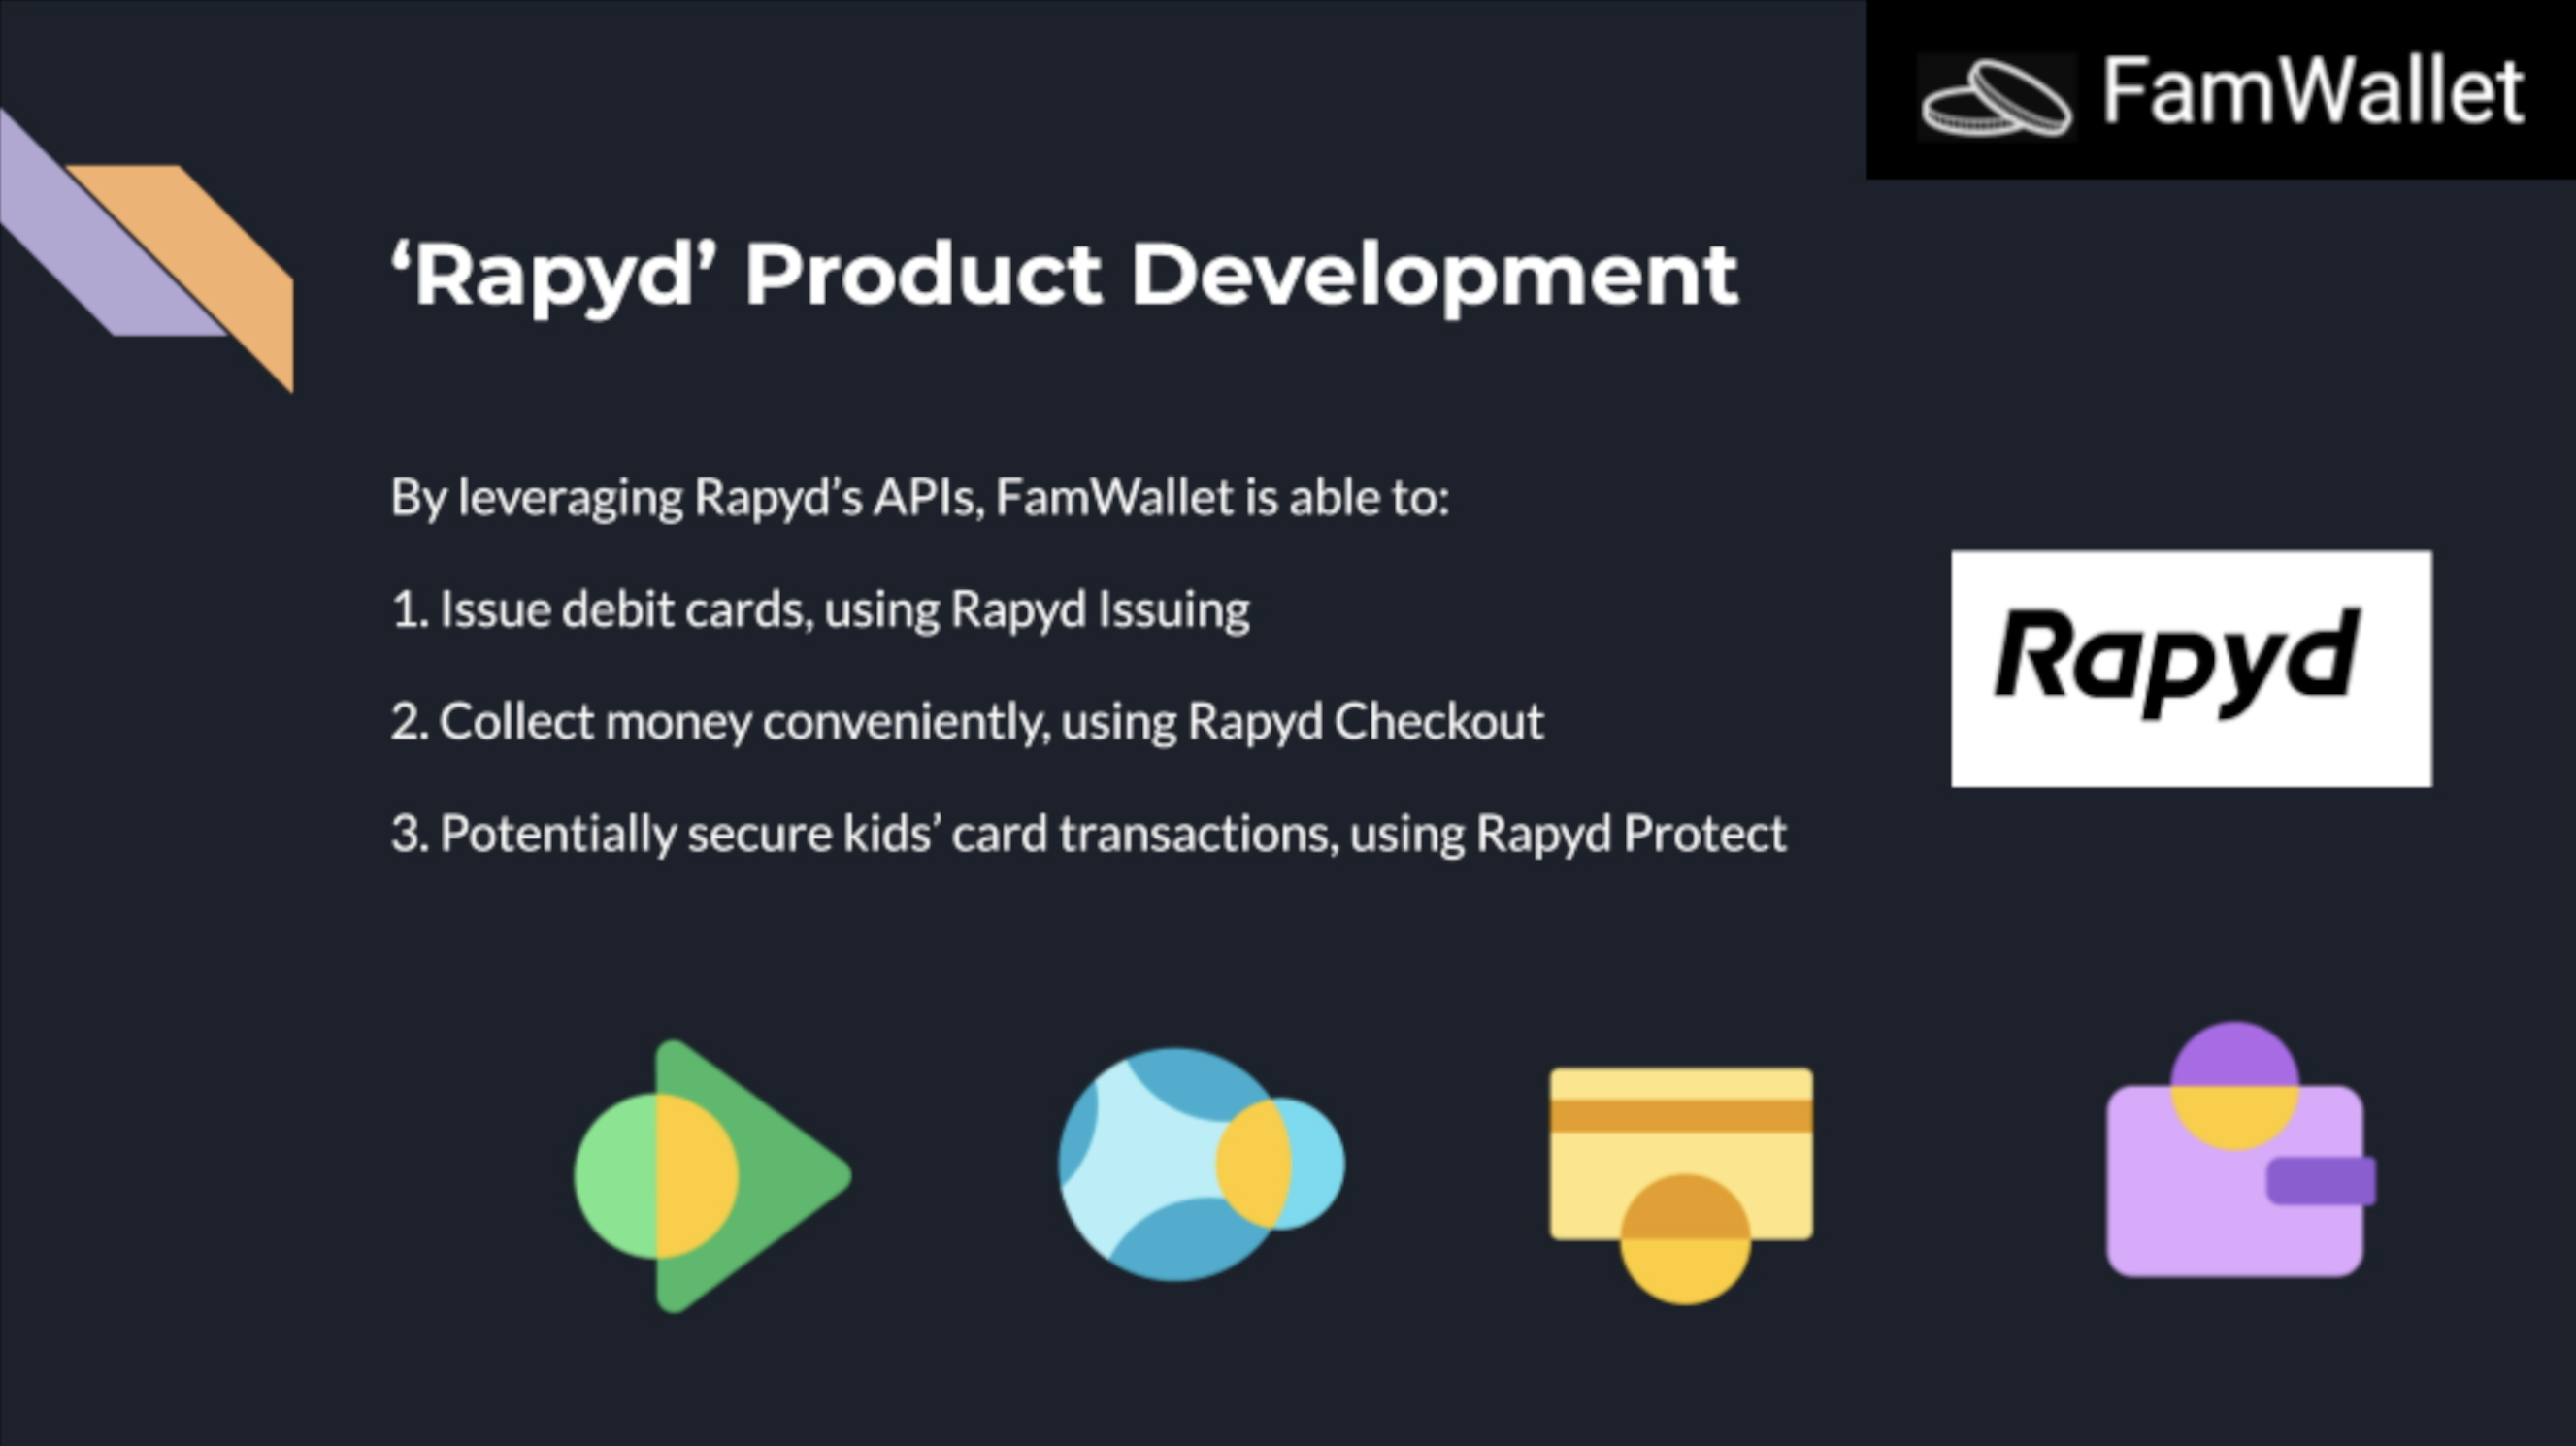Viewport: 2576px width, 1446px height.
Task: Click the green arrow coin icon
Action: point(712,1177)
